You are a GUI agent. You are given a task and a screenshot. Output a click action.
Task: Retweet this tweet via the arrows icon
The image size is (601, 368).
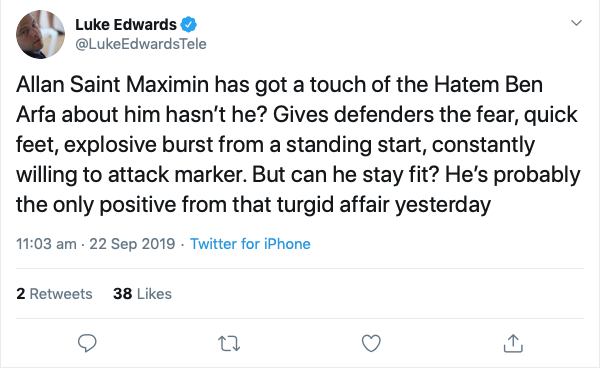(x=229, y=343)
